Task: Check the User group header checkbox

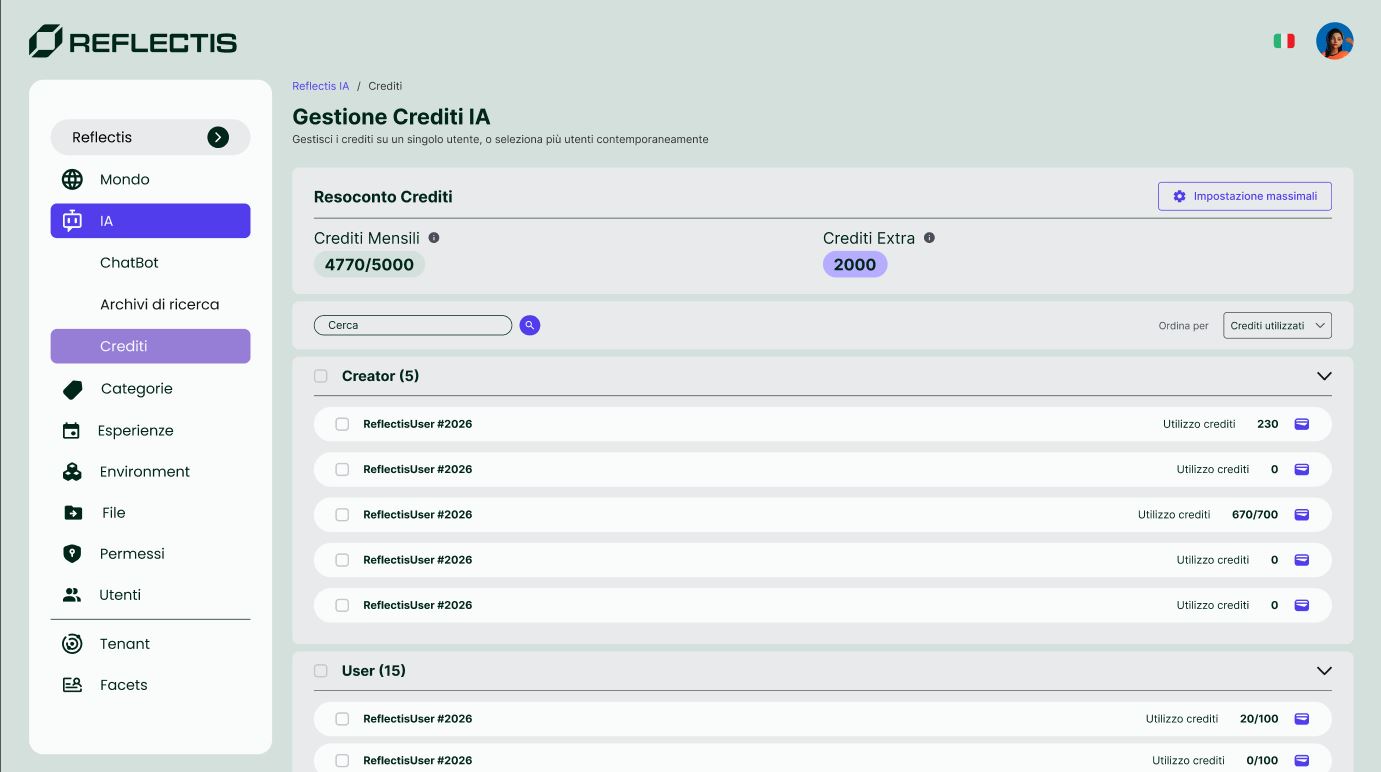Action: (x=320, y=670)
